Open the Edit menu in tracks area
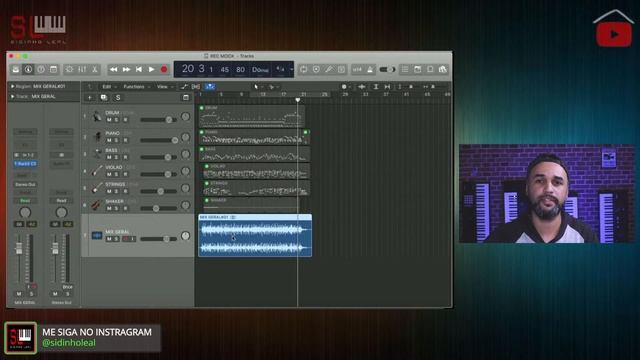640x360 pixels. pos(108,87)
